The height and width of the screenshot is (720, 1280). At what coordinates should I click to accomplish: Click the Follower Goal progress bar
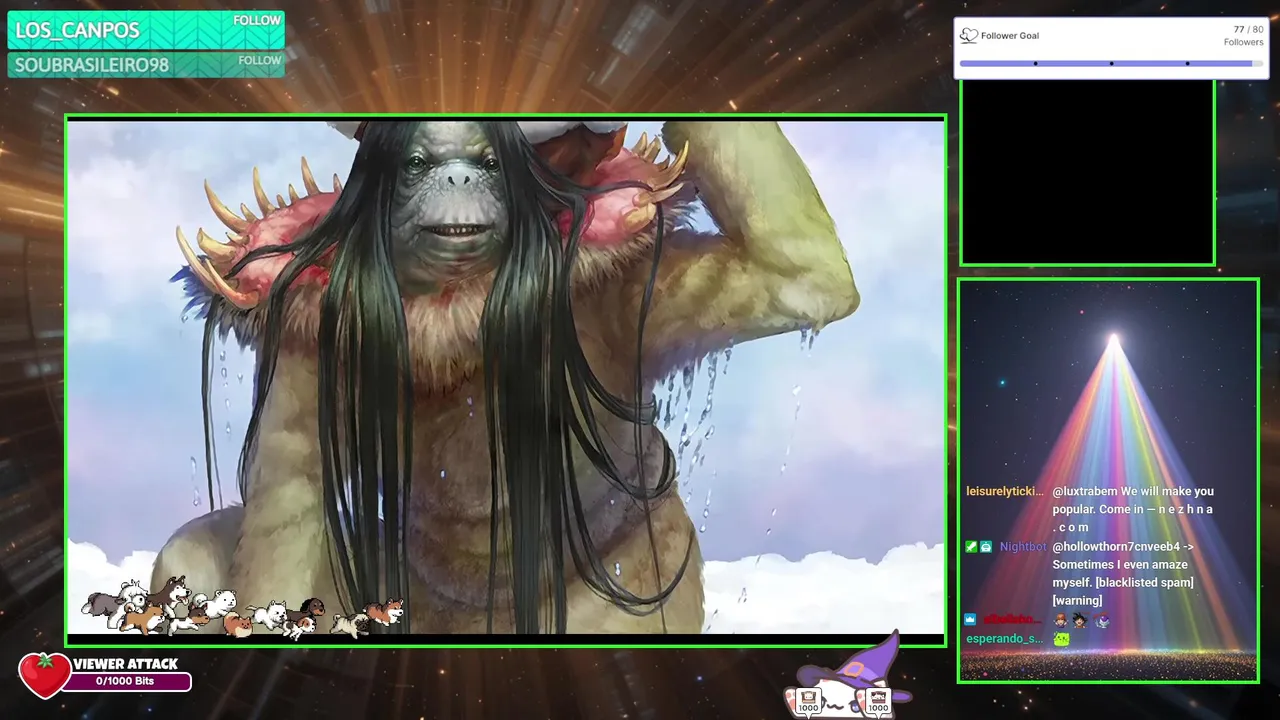(1110, 63)
